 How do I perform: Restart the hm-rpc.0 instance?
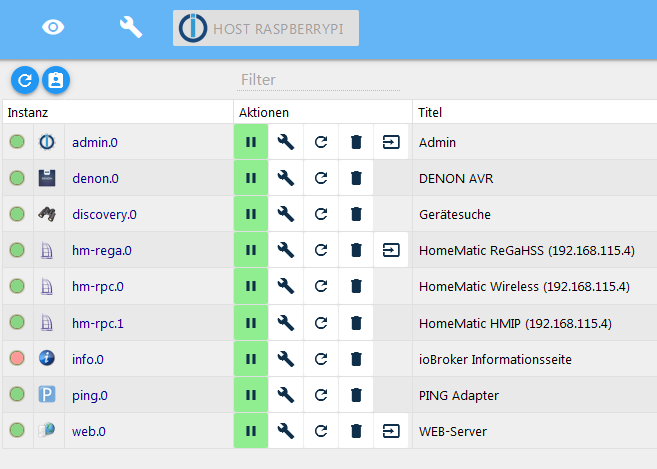point(321,286)
